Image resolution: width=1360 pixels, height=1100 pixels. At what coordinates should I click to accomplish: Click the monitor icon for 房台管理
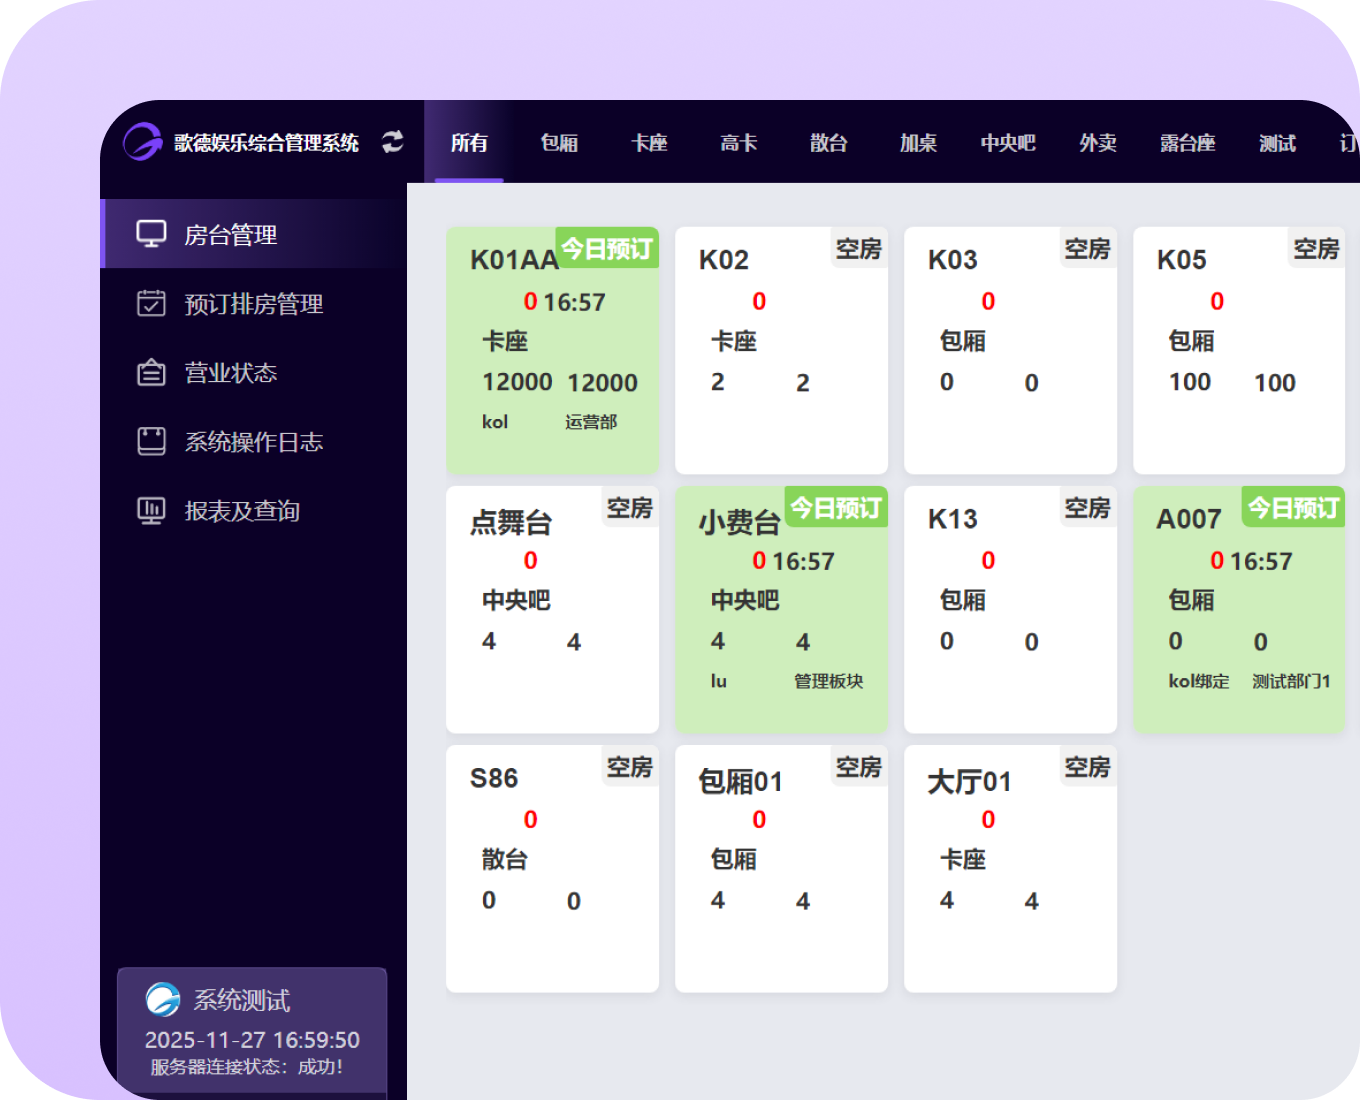(151, 234)
